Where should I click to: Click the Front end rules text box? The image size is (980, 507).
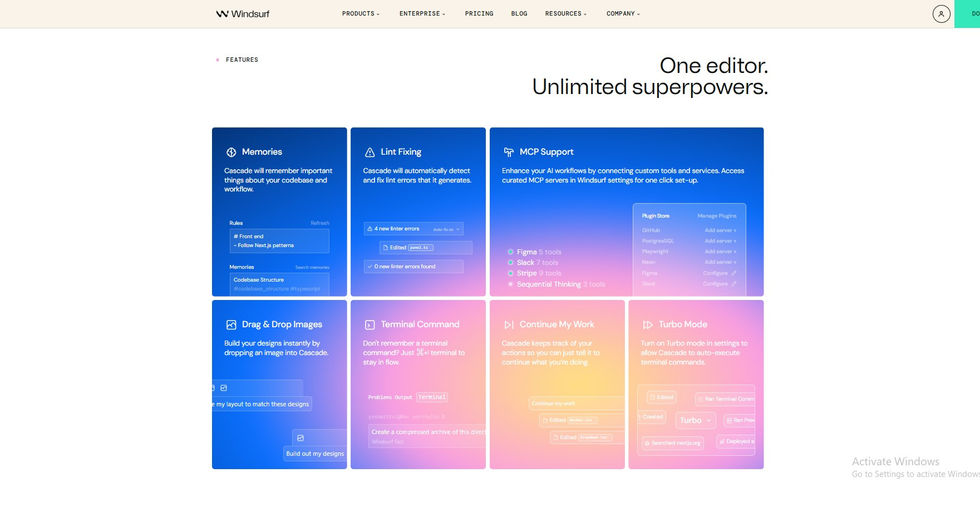coord(279,241)
